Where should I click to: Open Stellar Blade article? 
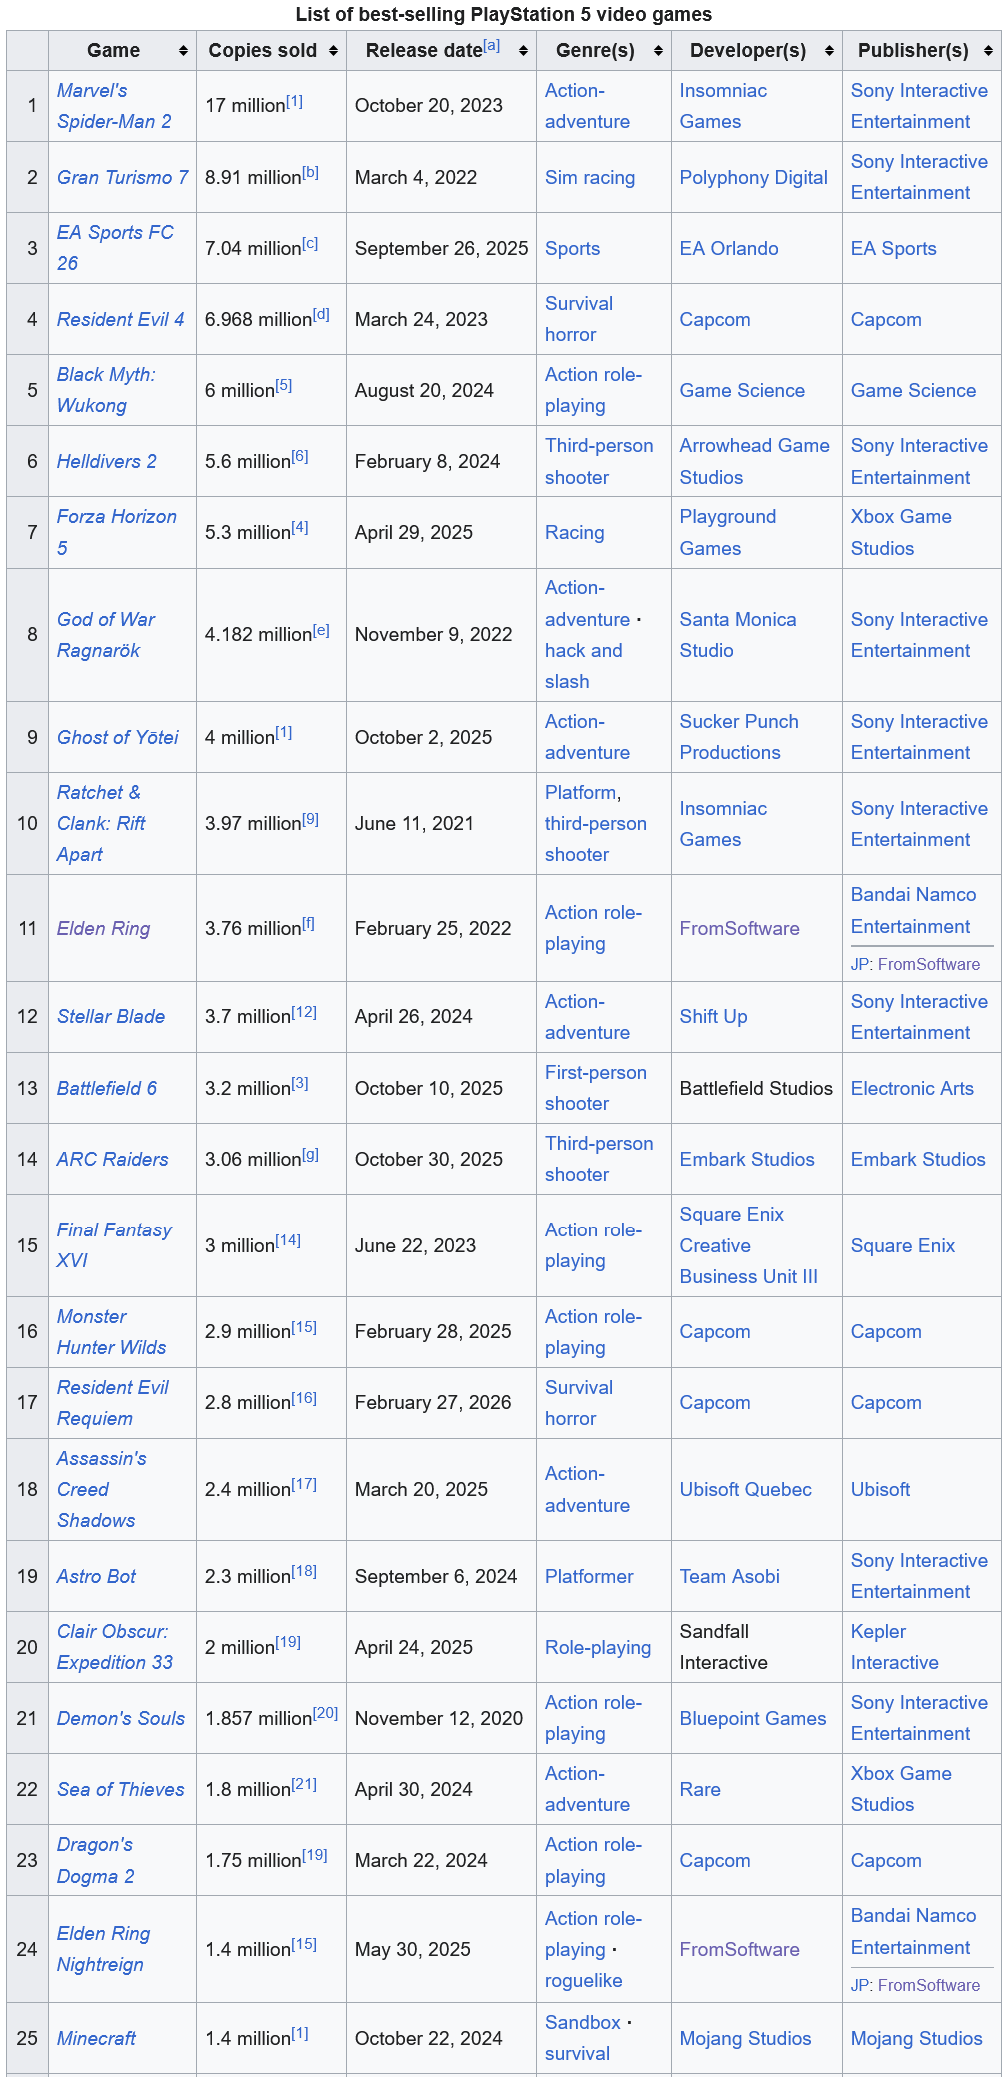[111, 1016]
